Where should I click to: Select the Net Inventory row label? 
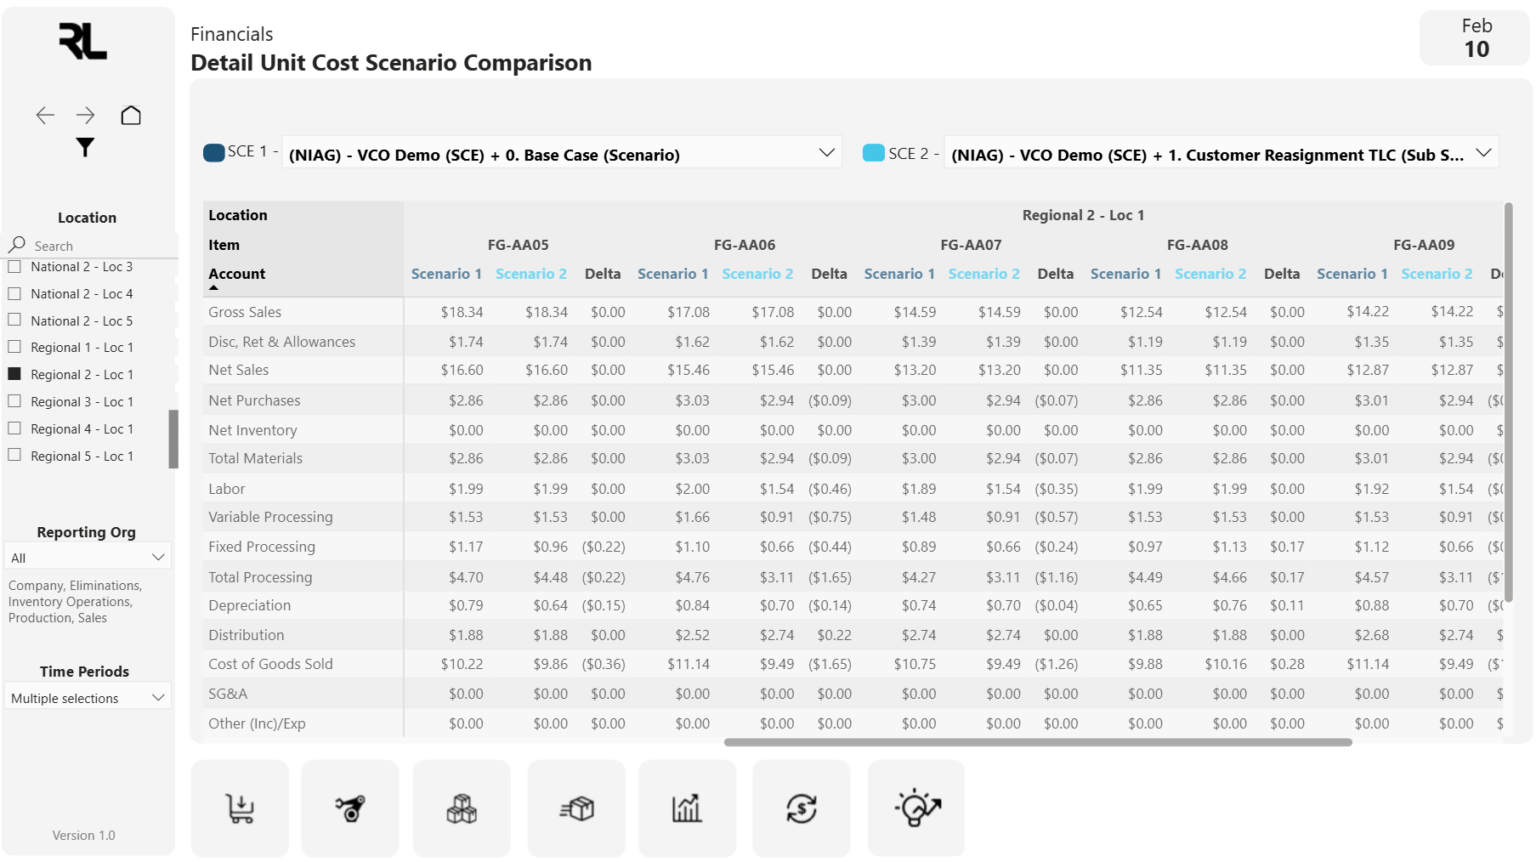pos(253,431)
